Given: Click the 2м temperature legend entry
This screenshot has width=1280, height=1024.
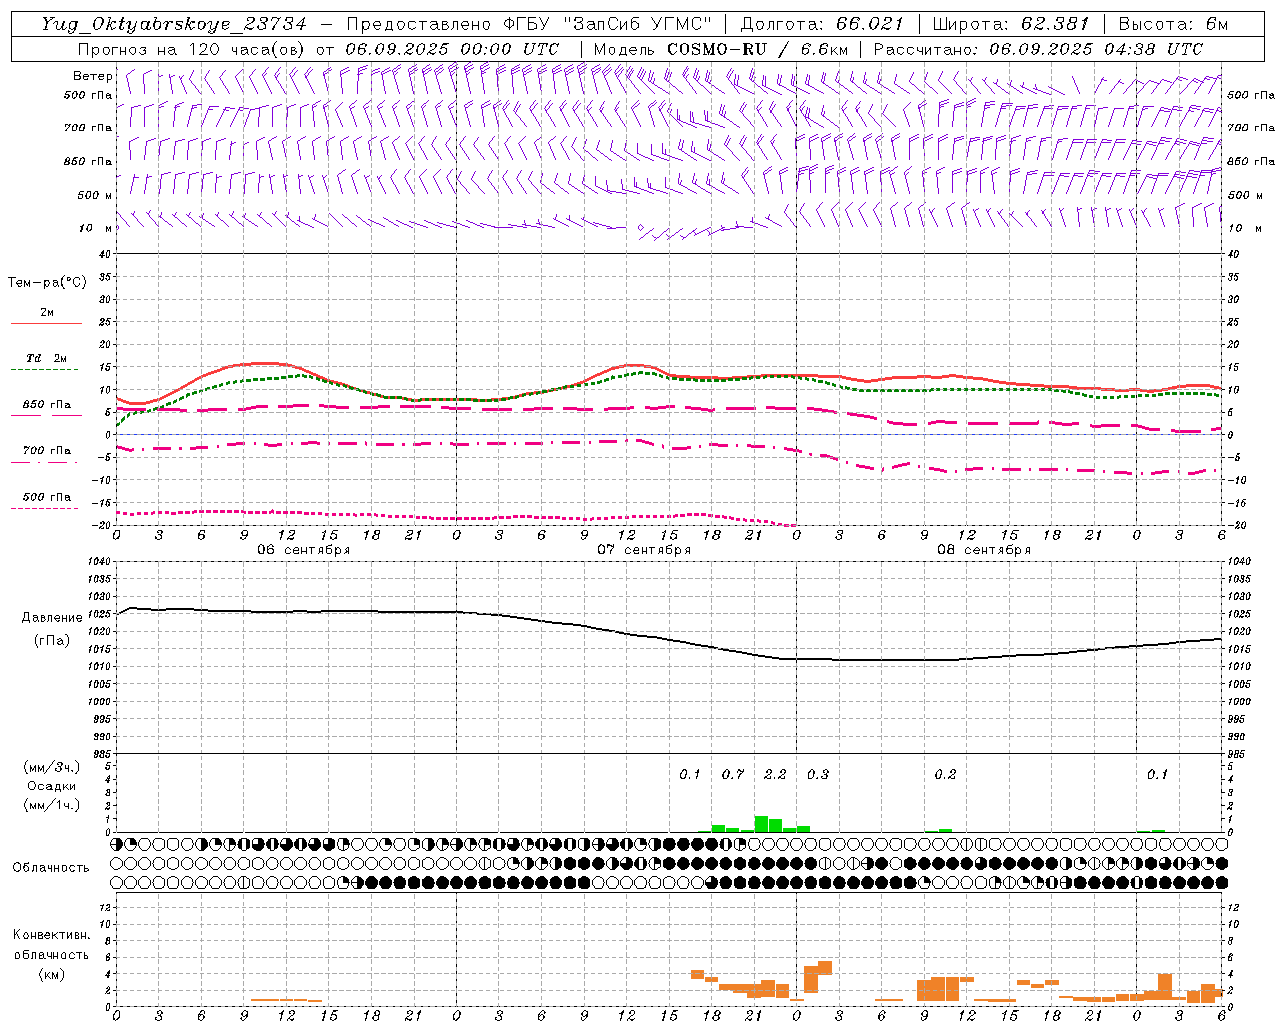Looking at the screenshot, I should pos(47,313).
